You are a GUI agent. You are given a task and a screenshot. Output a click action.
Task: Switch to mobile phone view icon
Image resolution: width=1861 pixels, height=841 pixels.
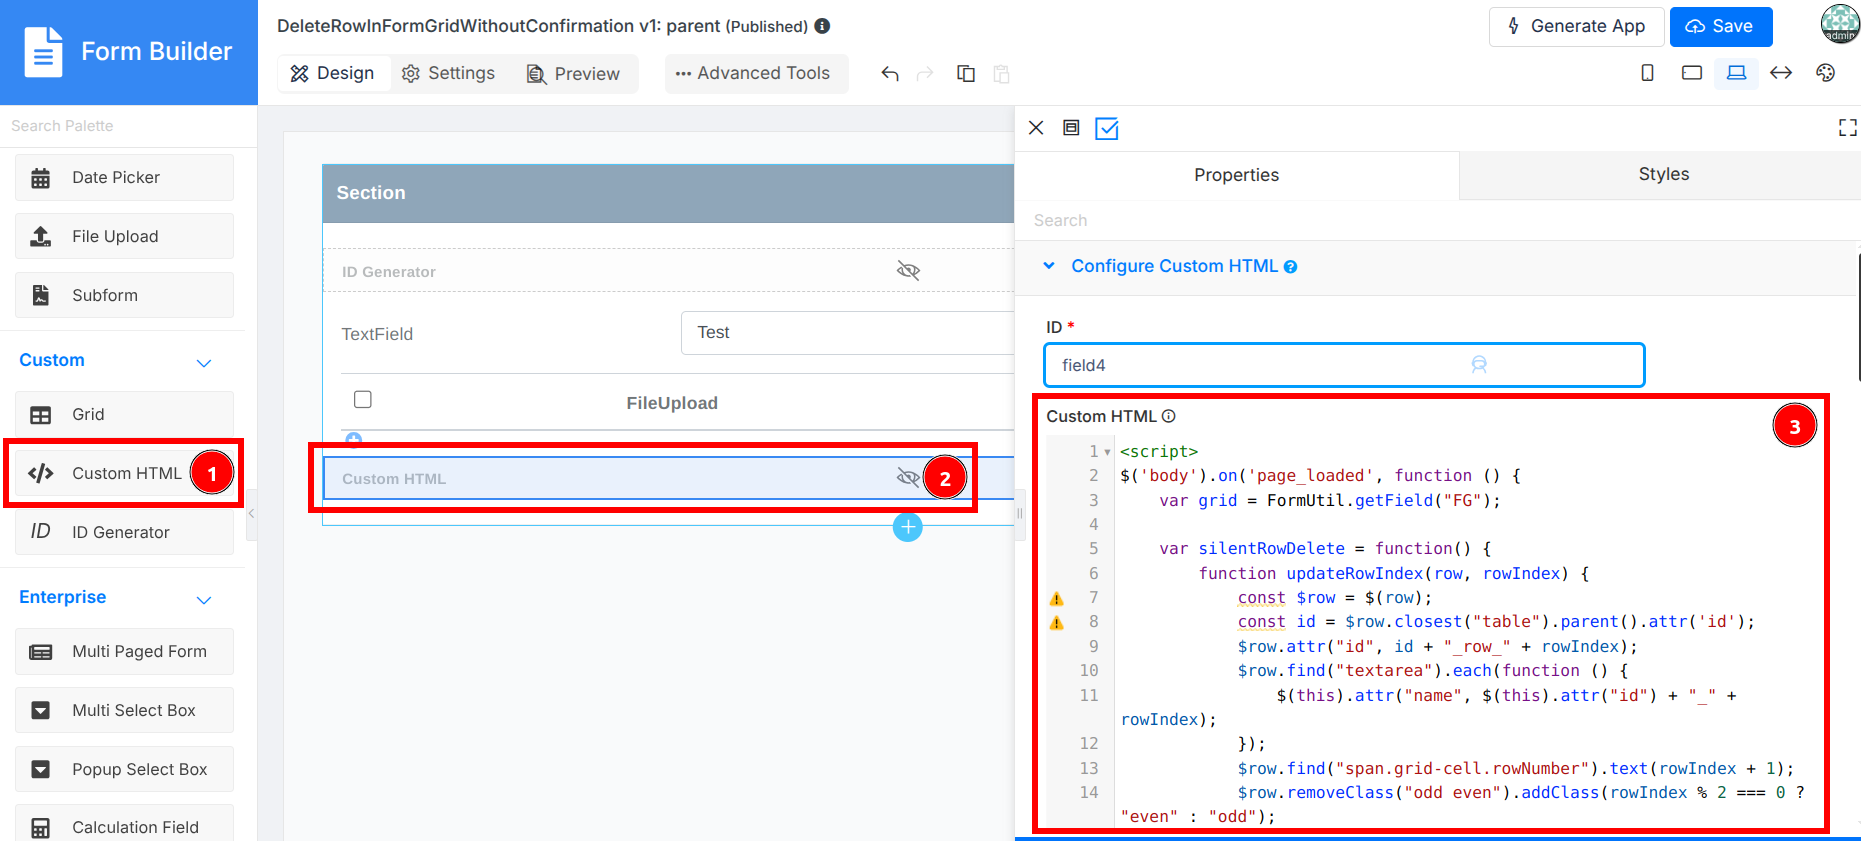coord(1647,72)
